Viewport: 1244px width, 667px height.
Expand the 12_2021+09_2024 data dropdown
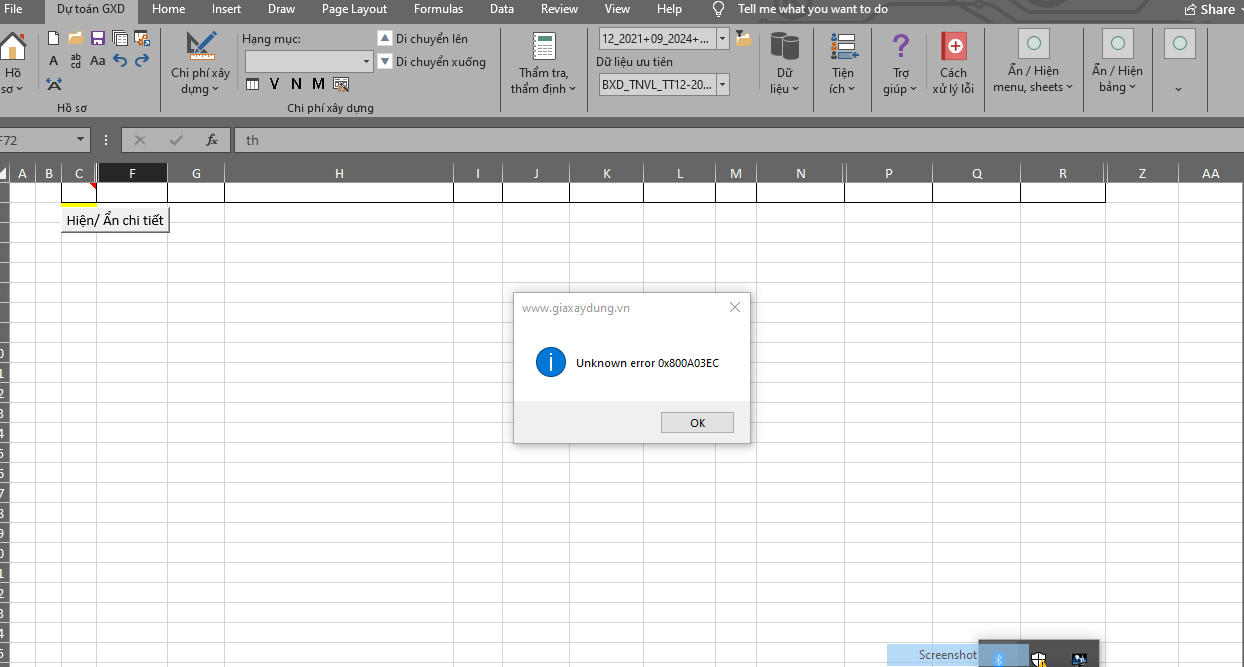722,39
